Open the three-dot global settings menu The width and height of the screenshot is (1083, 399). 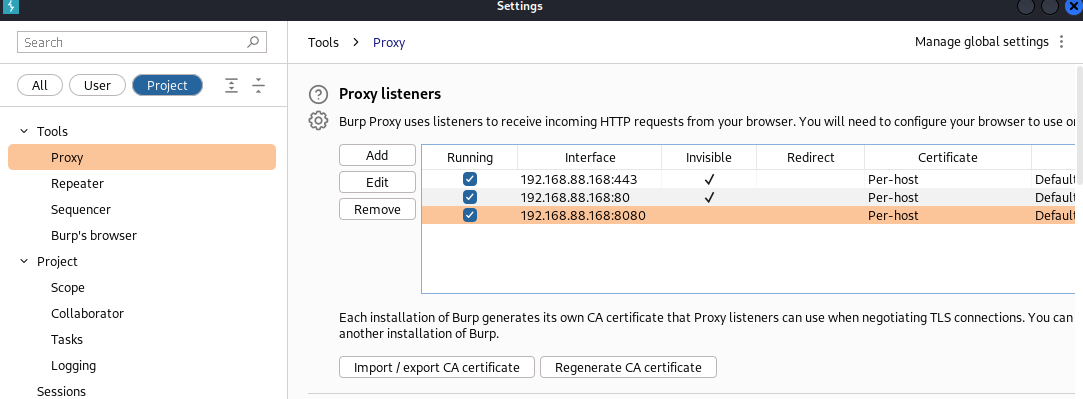1062,42
